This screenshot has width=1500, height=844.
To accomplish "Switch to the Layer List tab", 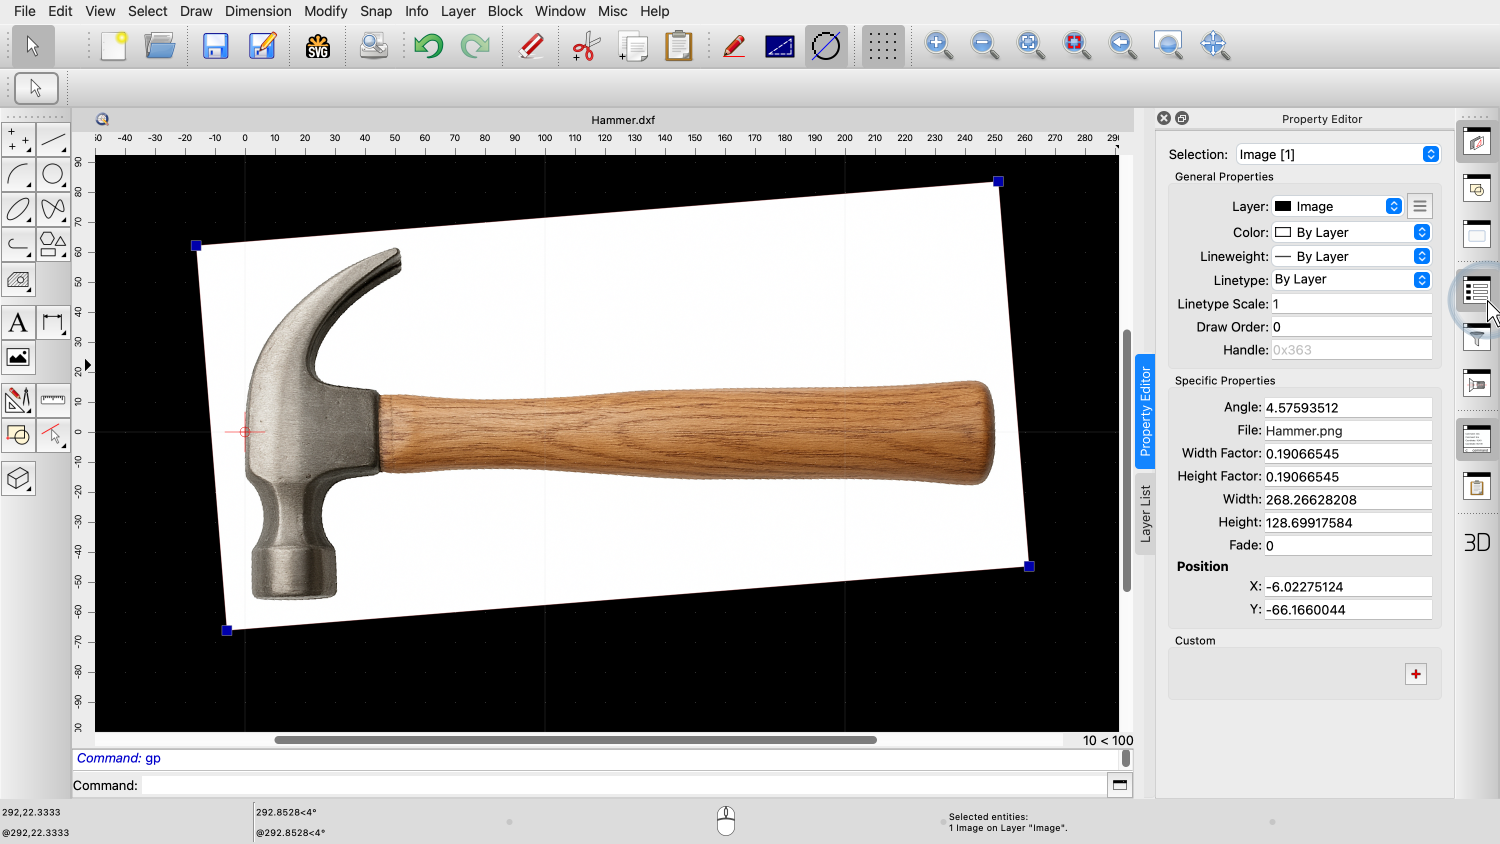I will [x=1146, y=513].
